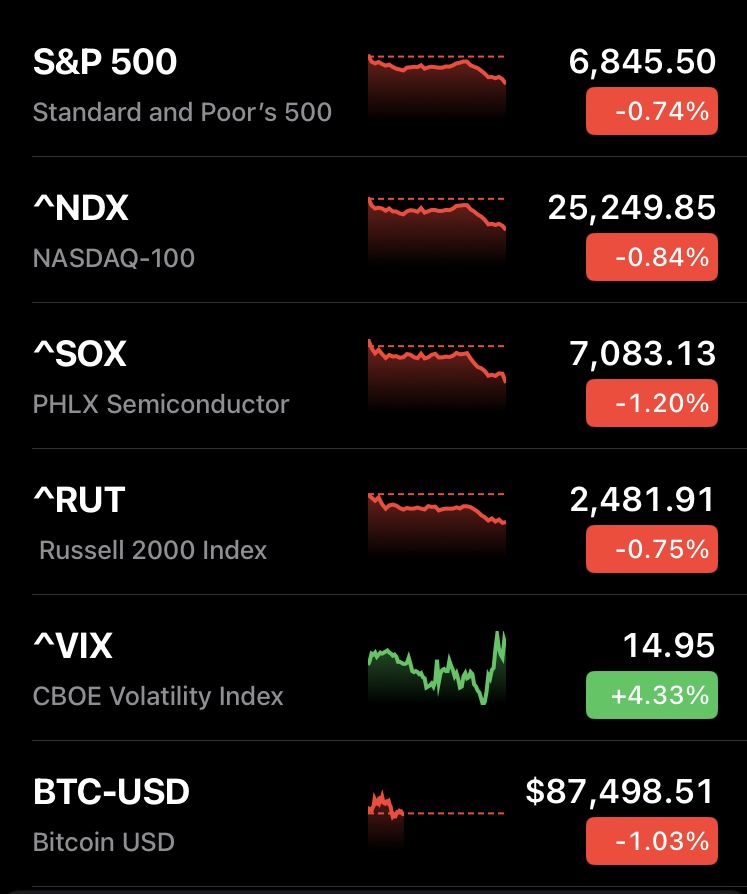Tap the S&P 500 sparkline chart
The image size is (747, 894).
pyautogui.click(x=437, y=85)
